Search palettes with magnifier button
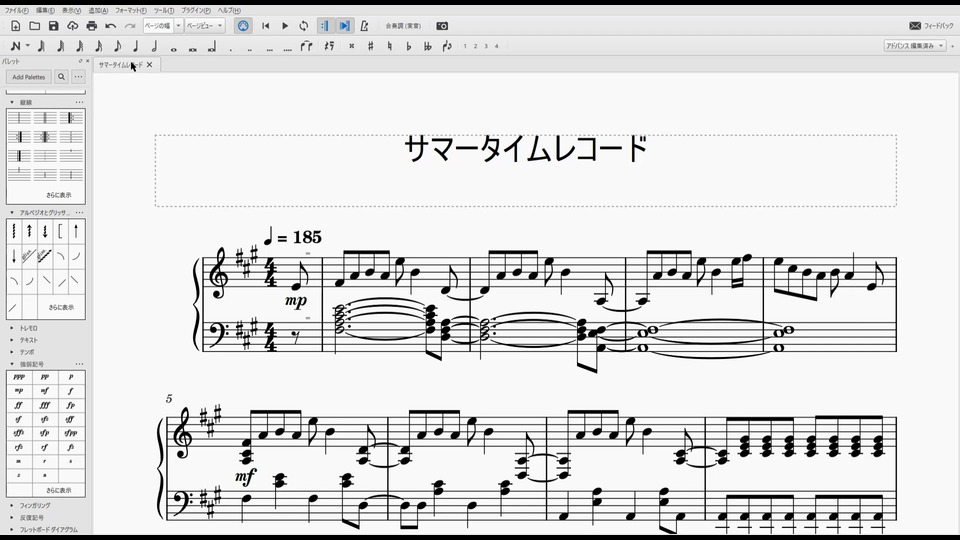Image resolution: width=960 pixels, height=540 pixels. 61,77
